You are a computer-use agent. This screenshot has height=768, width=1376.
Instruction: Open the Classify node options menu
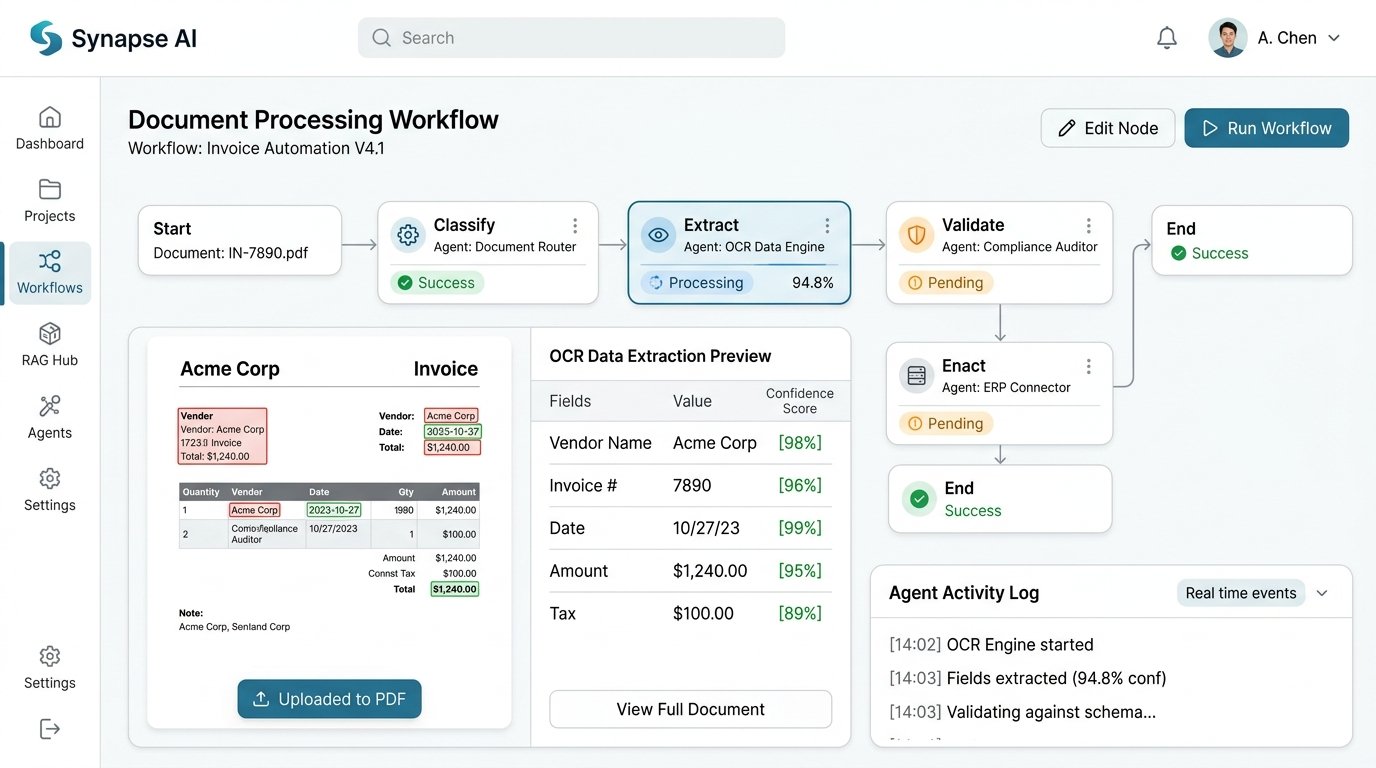tap(575, 226)
